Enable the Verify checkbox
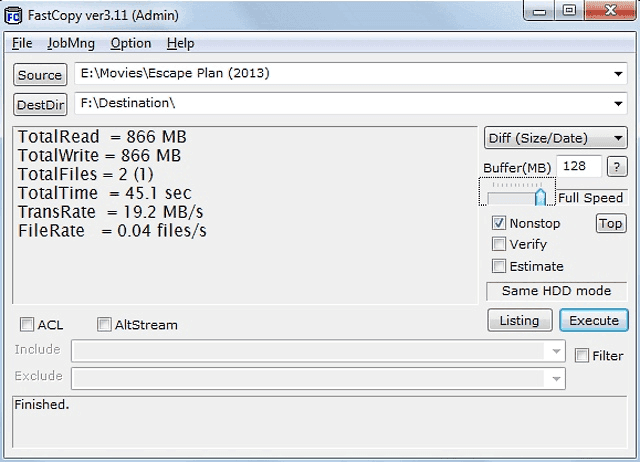Screen dimensions: 640x462 pos(499,244)
